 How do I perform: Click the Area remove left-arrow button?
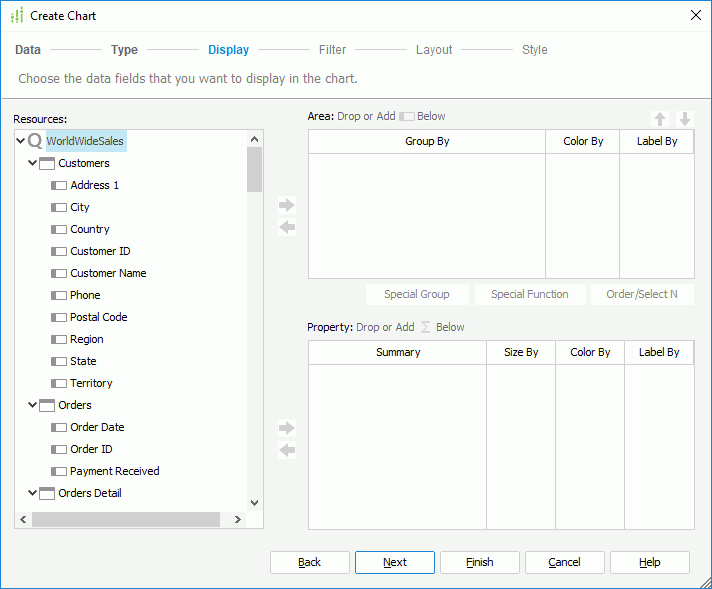[x=287, y=227]
